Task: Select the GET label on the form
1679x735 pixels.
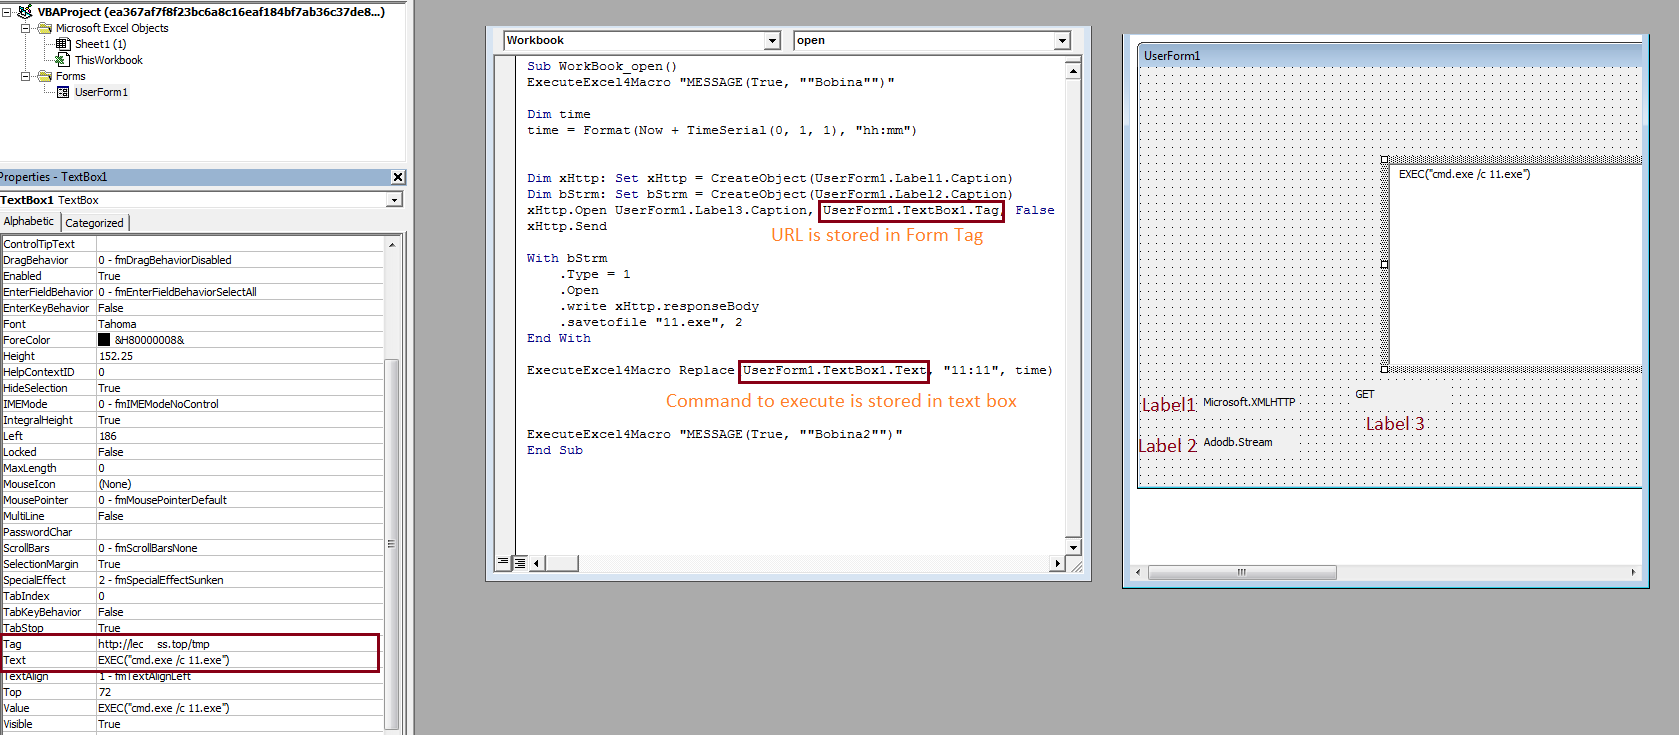Action: pyautogui.click(x=1365, y=394)
